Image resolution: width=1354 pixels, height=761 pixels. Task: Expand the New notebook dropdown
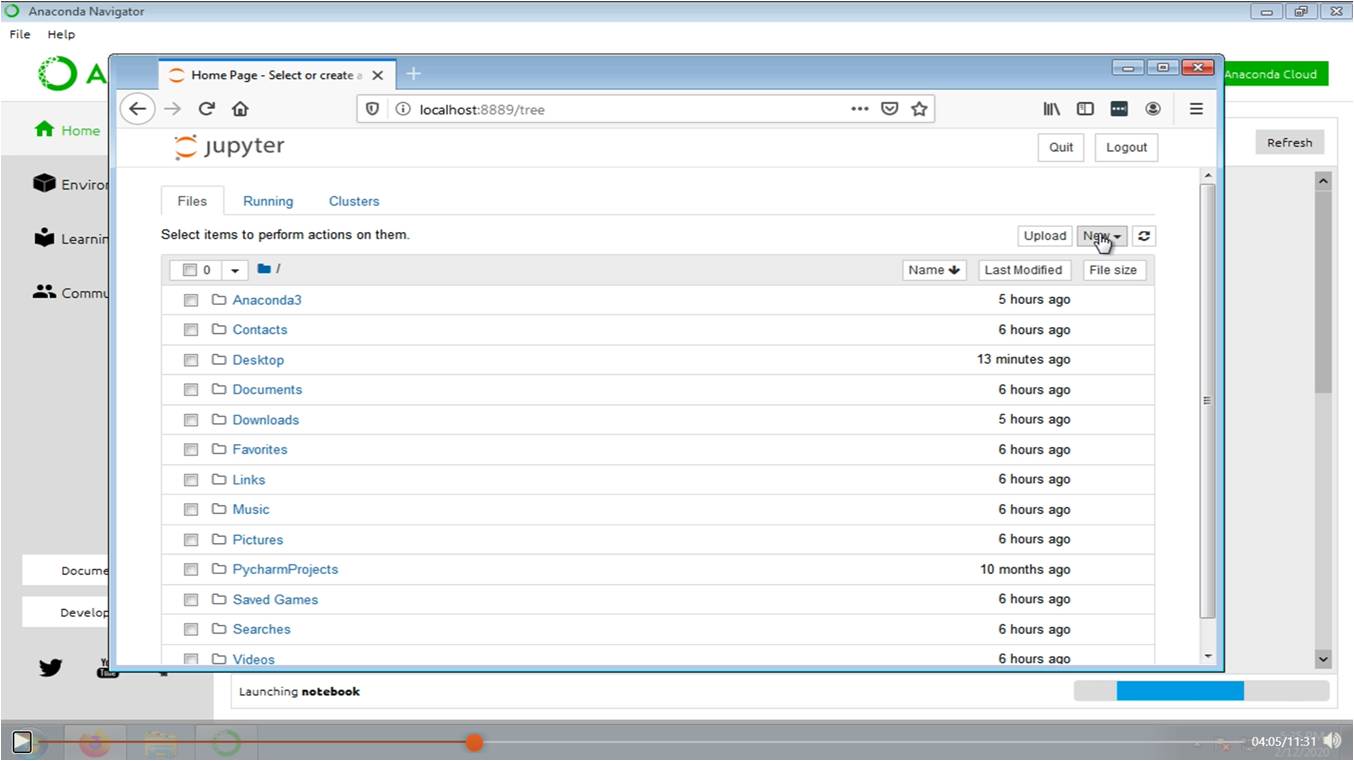tap(1102, 236)
